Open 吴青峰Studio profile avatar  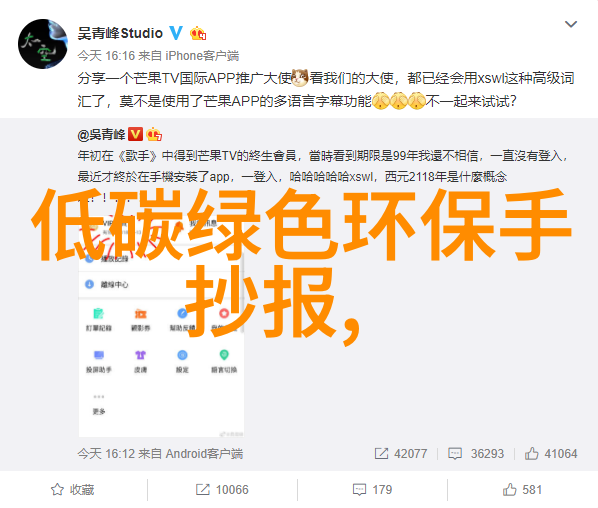tap(43, 44)
